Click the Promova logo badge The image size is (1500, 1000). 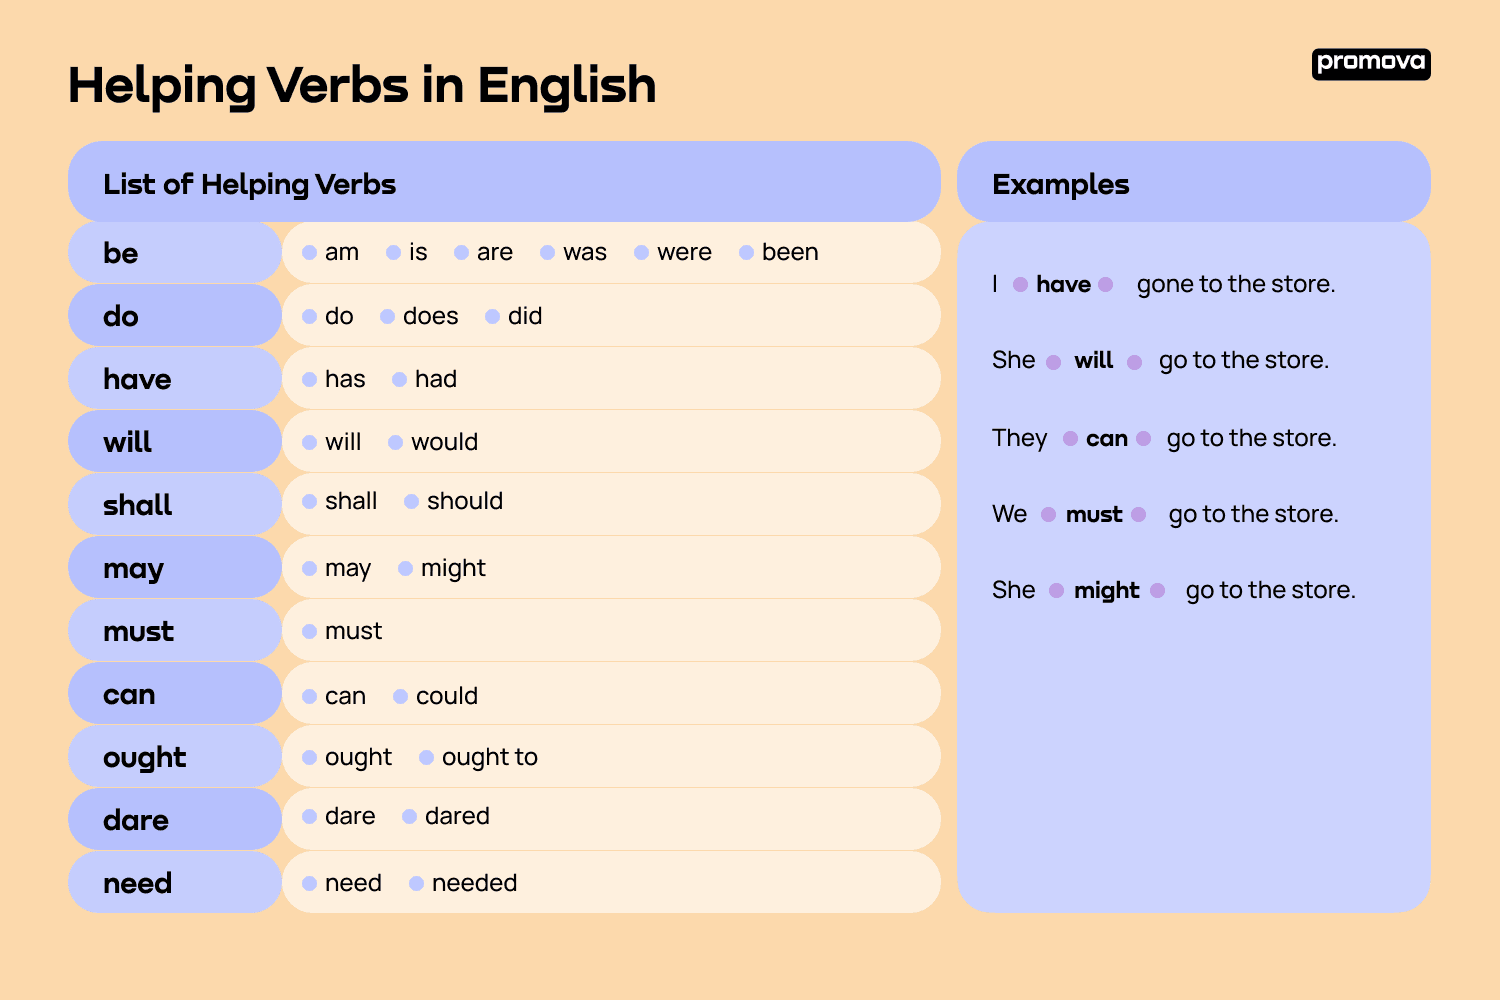point(1371,63)
